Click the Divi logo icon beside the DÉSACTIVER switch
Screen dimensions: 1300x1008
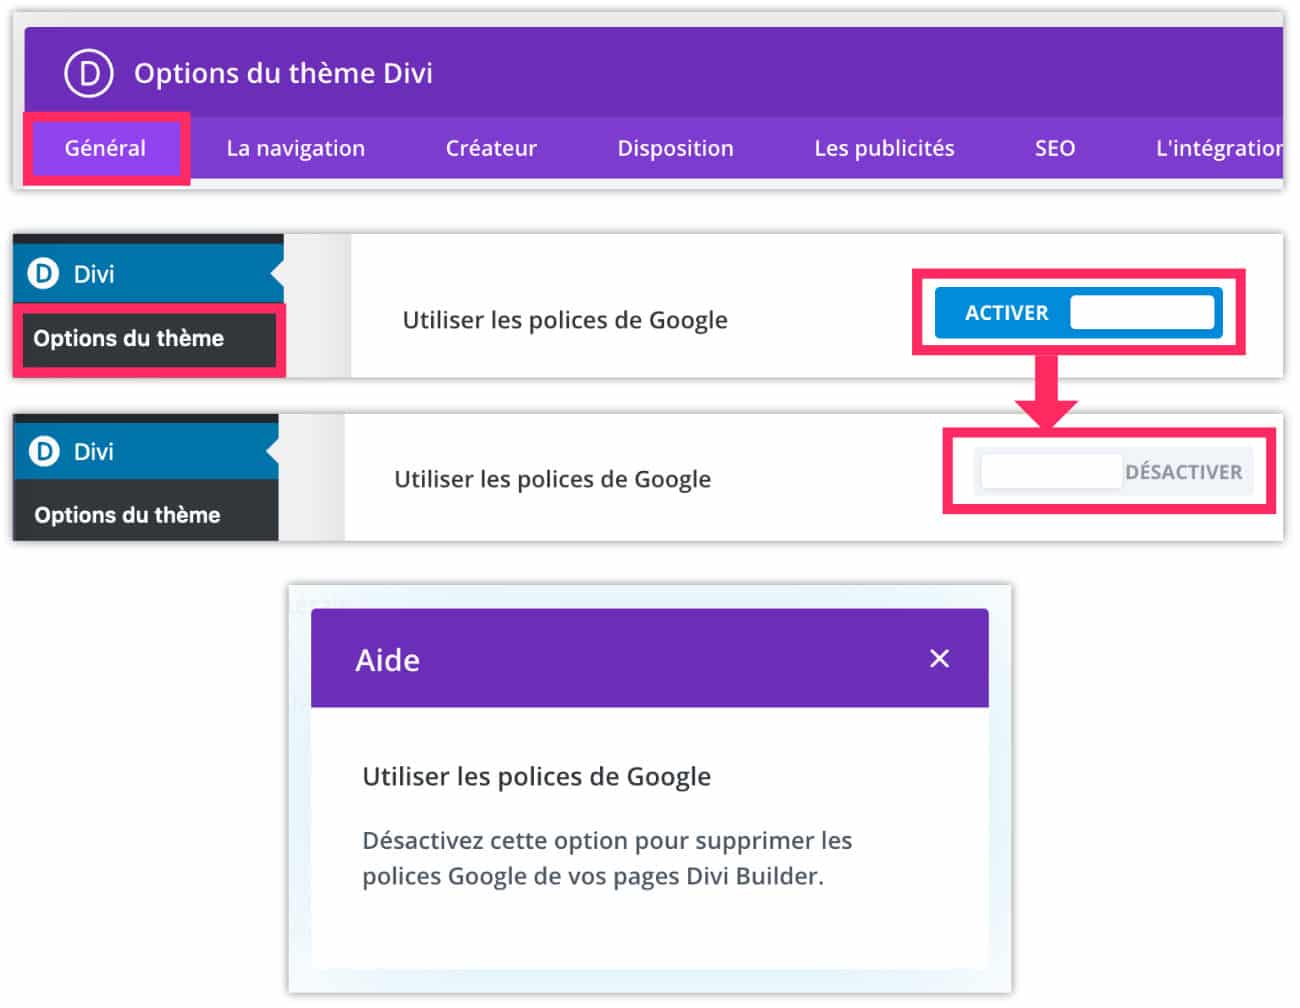click(x=44, y=451)
